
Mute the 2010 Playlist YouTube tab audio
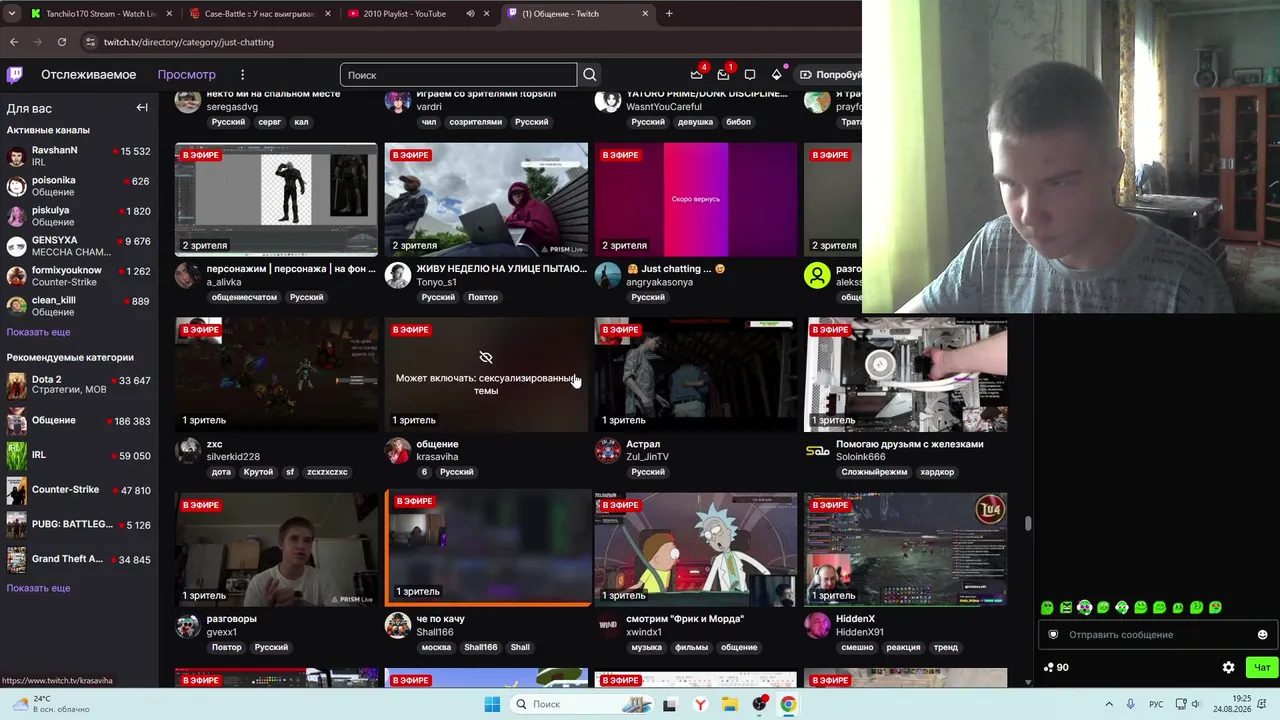click(470, 14)
